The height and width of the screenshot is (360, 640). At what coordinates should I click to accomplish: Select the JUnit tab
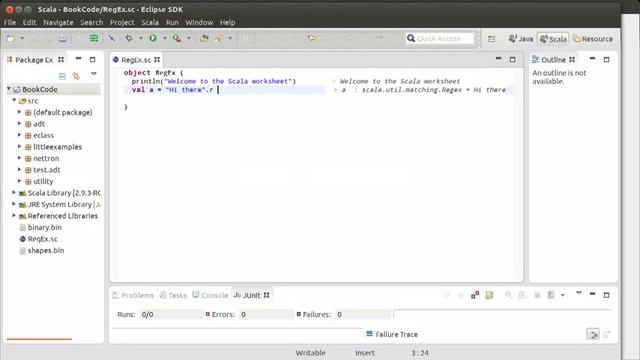(x=251, y=295)
